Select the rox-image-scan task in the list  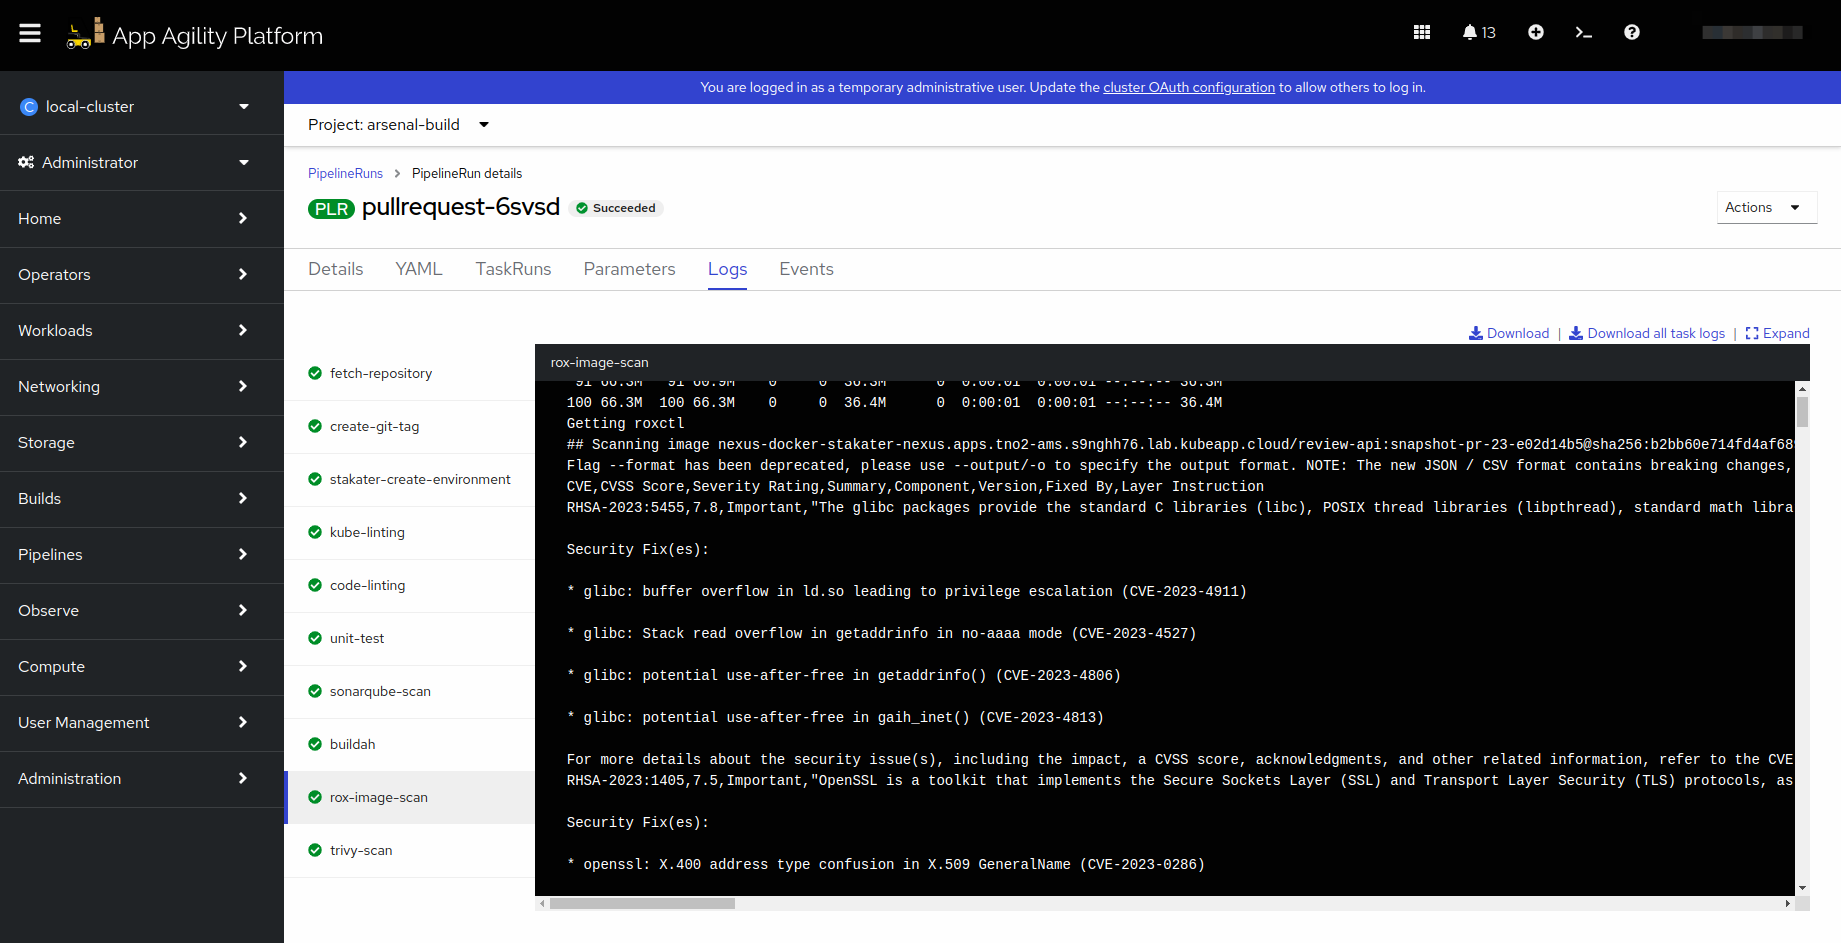[379, 797]
